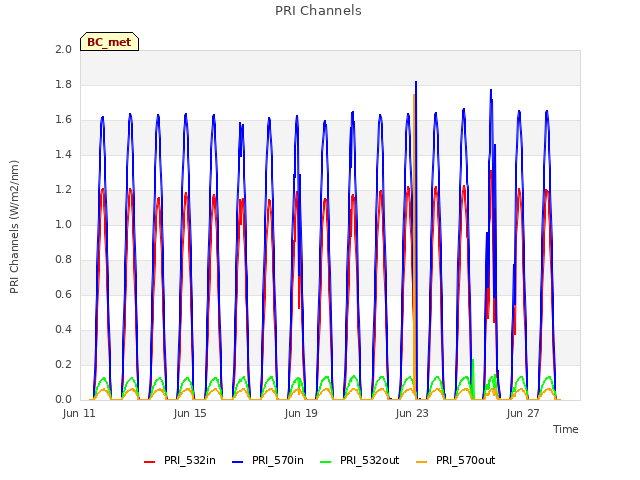
Task: Click the 1.6 y-axis tick label
Action: tap(63, 120)
